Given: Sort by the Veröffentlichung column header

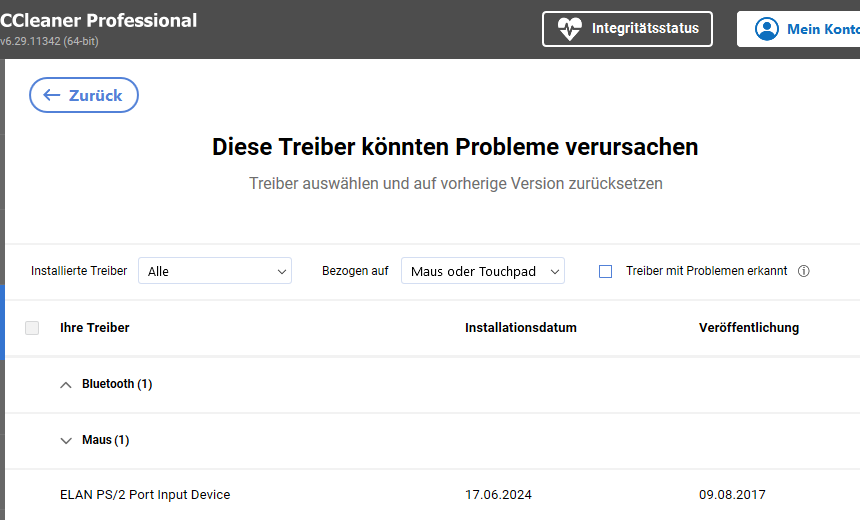Looking at the screenshot, I should (748, 328).
